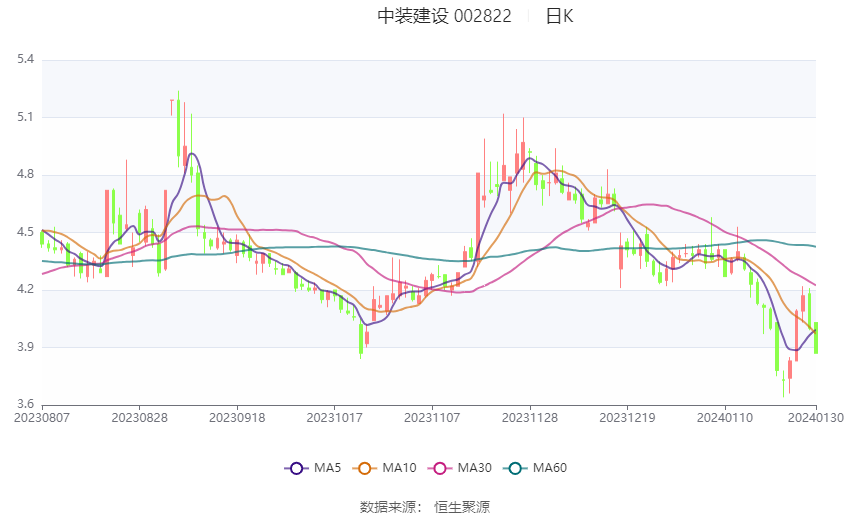Click the 20240130 date axis label
Image resolution: width=850 pixels, height=517 pixels.
(816, 418)
